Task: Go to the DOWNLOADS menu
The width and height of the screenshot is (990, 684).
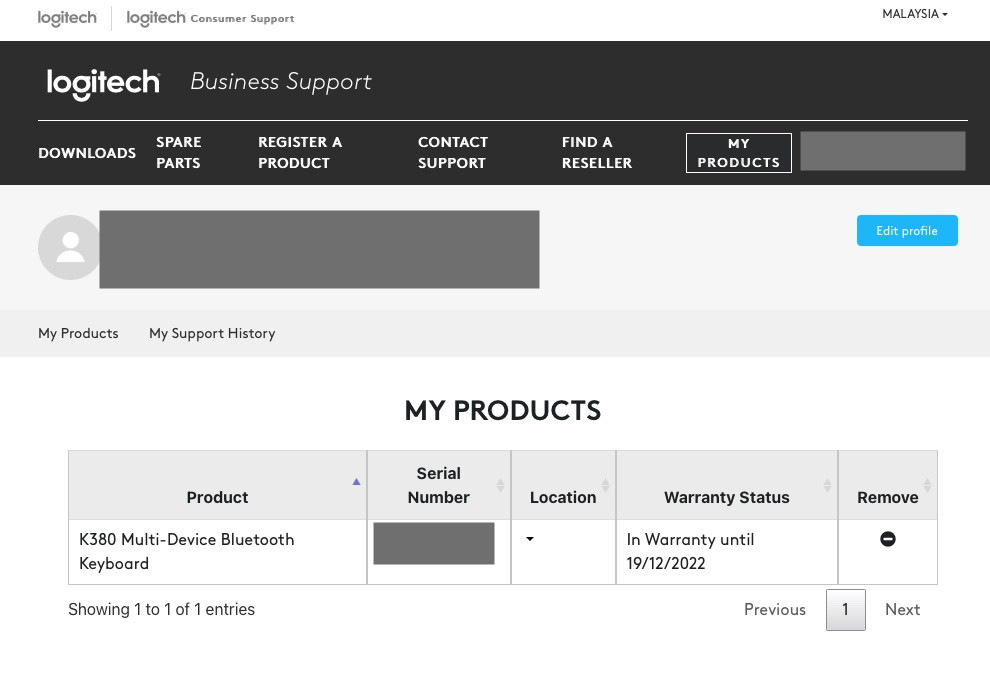Action: pos(87,153)
